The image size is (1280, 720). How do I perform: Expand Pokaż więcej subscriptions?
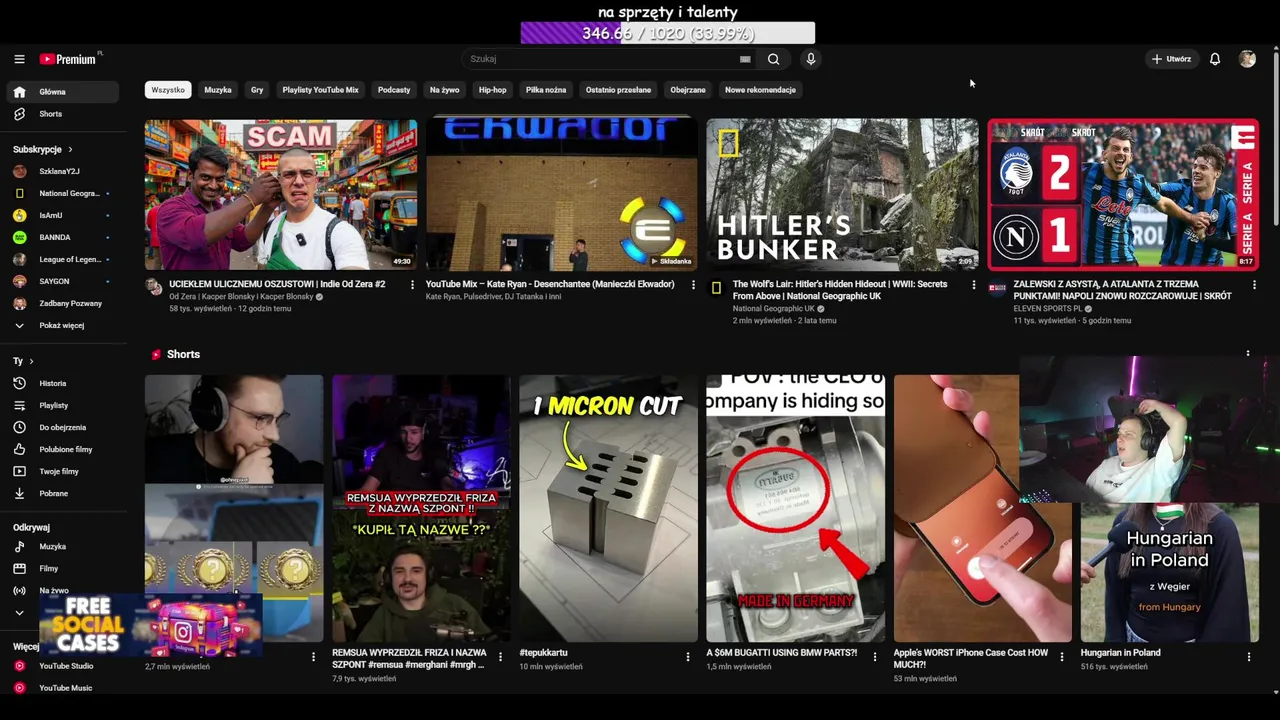(62, 325)
